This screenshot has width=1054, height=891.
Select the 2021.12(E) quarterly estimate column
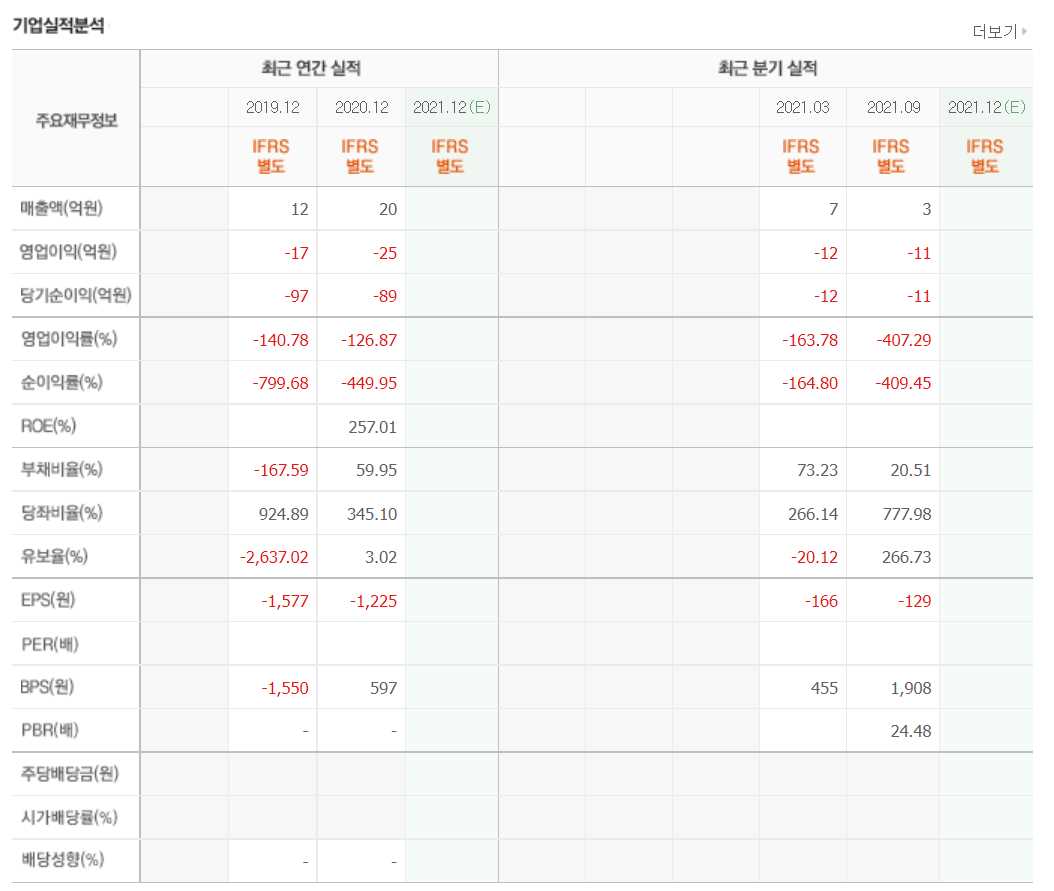tap(986, 107)
